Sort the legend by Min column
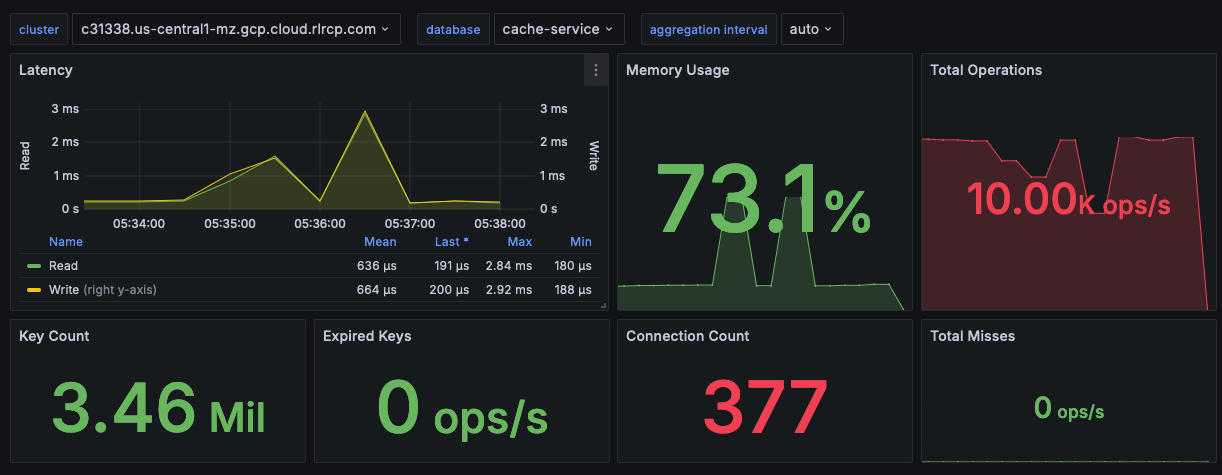 (x=581, y=241)
